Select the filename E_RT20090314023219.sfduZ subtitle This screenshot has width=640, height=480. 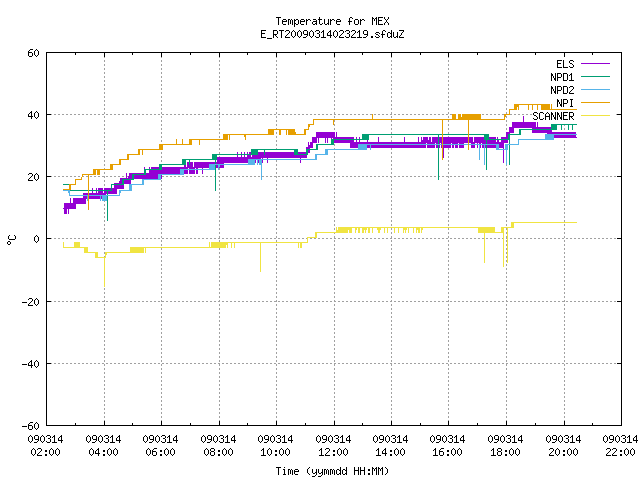coord(332,34)
